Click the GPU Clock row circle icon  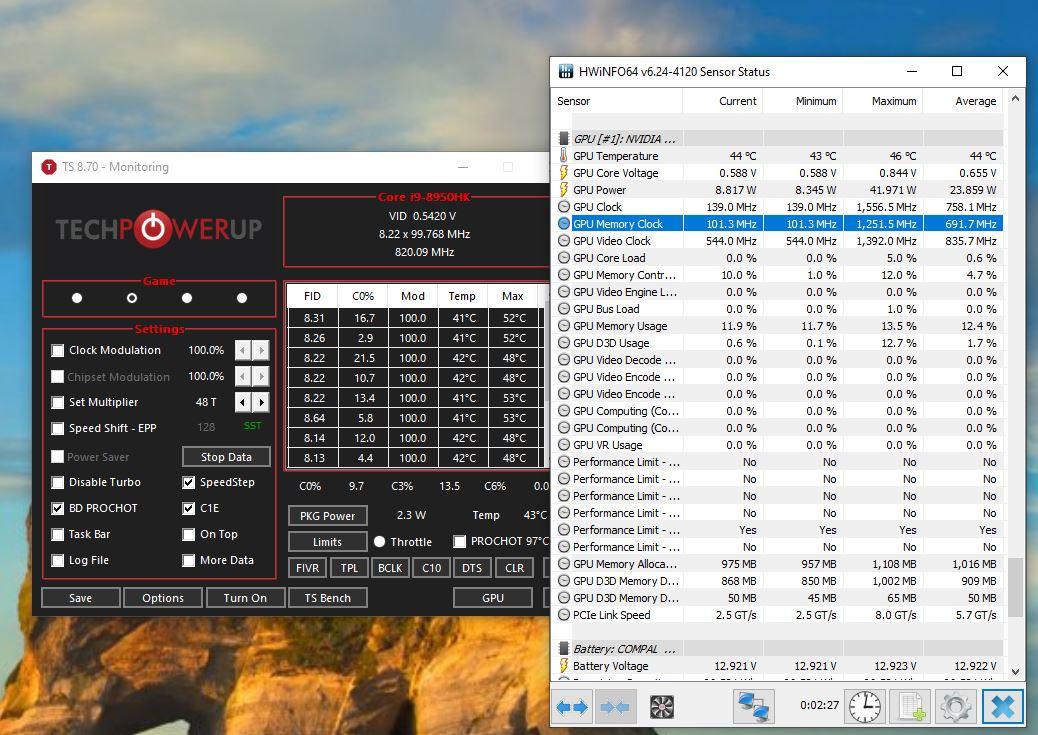[563, 207]
